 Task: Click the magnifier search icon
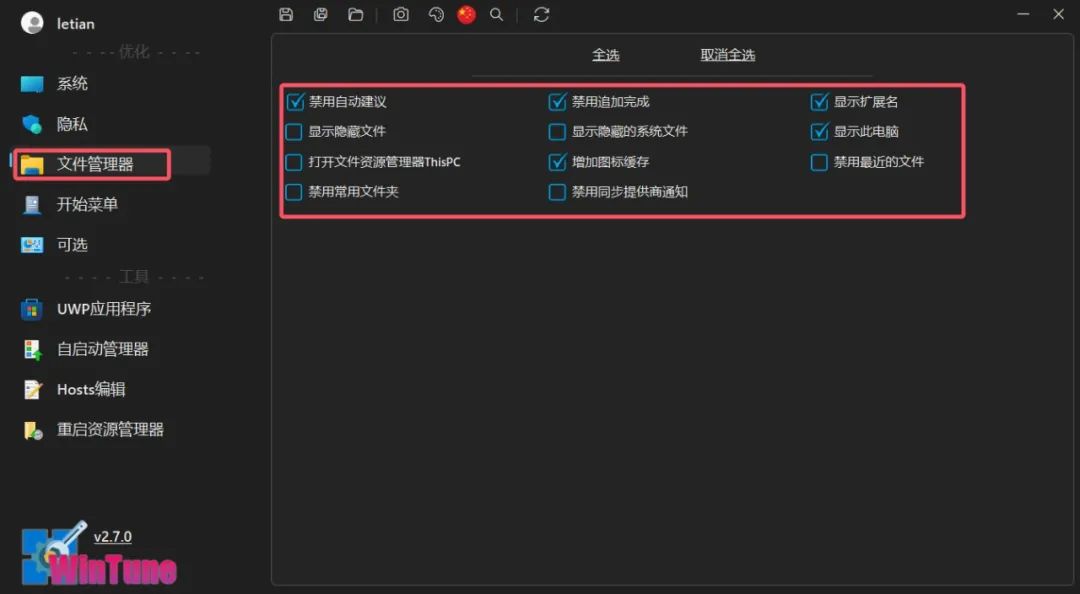pos(496,15)
